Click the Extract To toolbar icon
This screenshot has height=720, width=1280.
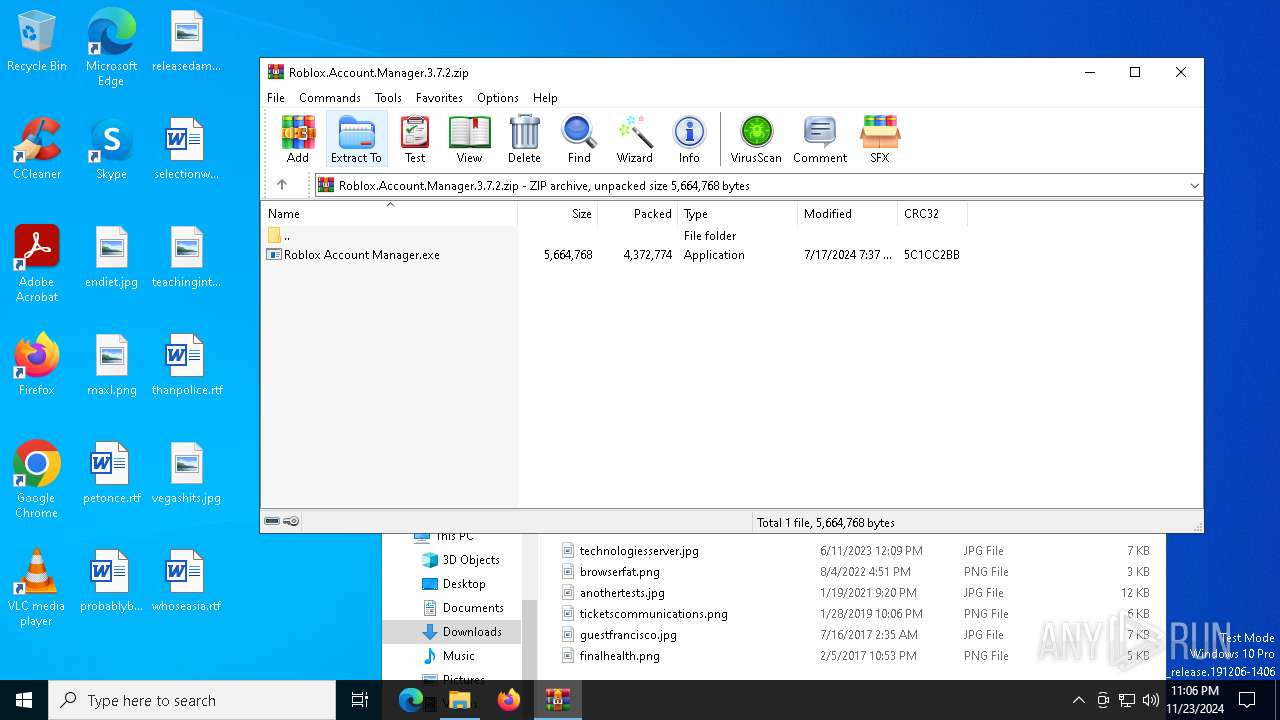click(x=356, y=139)
